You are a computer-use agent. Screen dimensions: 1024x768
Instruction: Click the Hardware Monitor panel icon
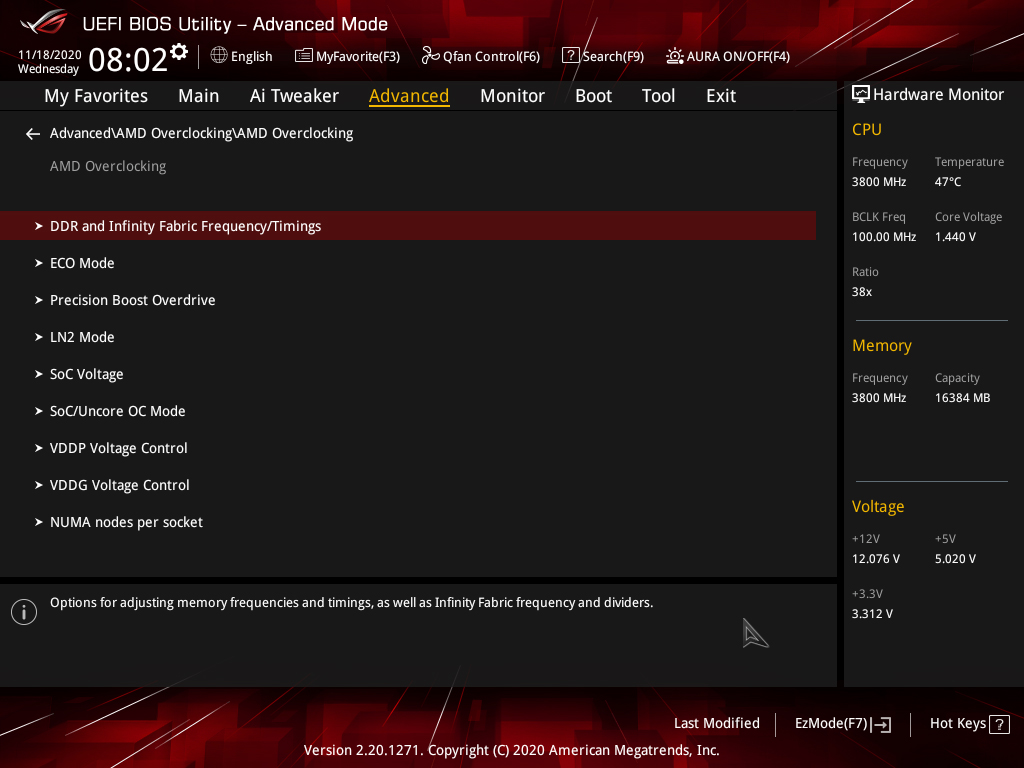pos(861,93)
